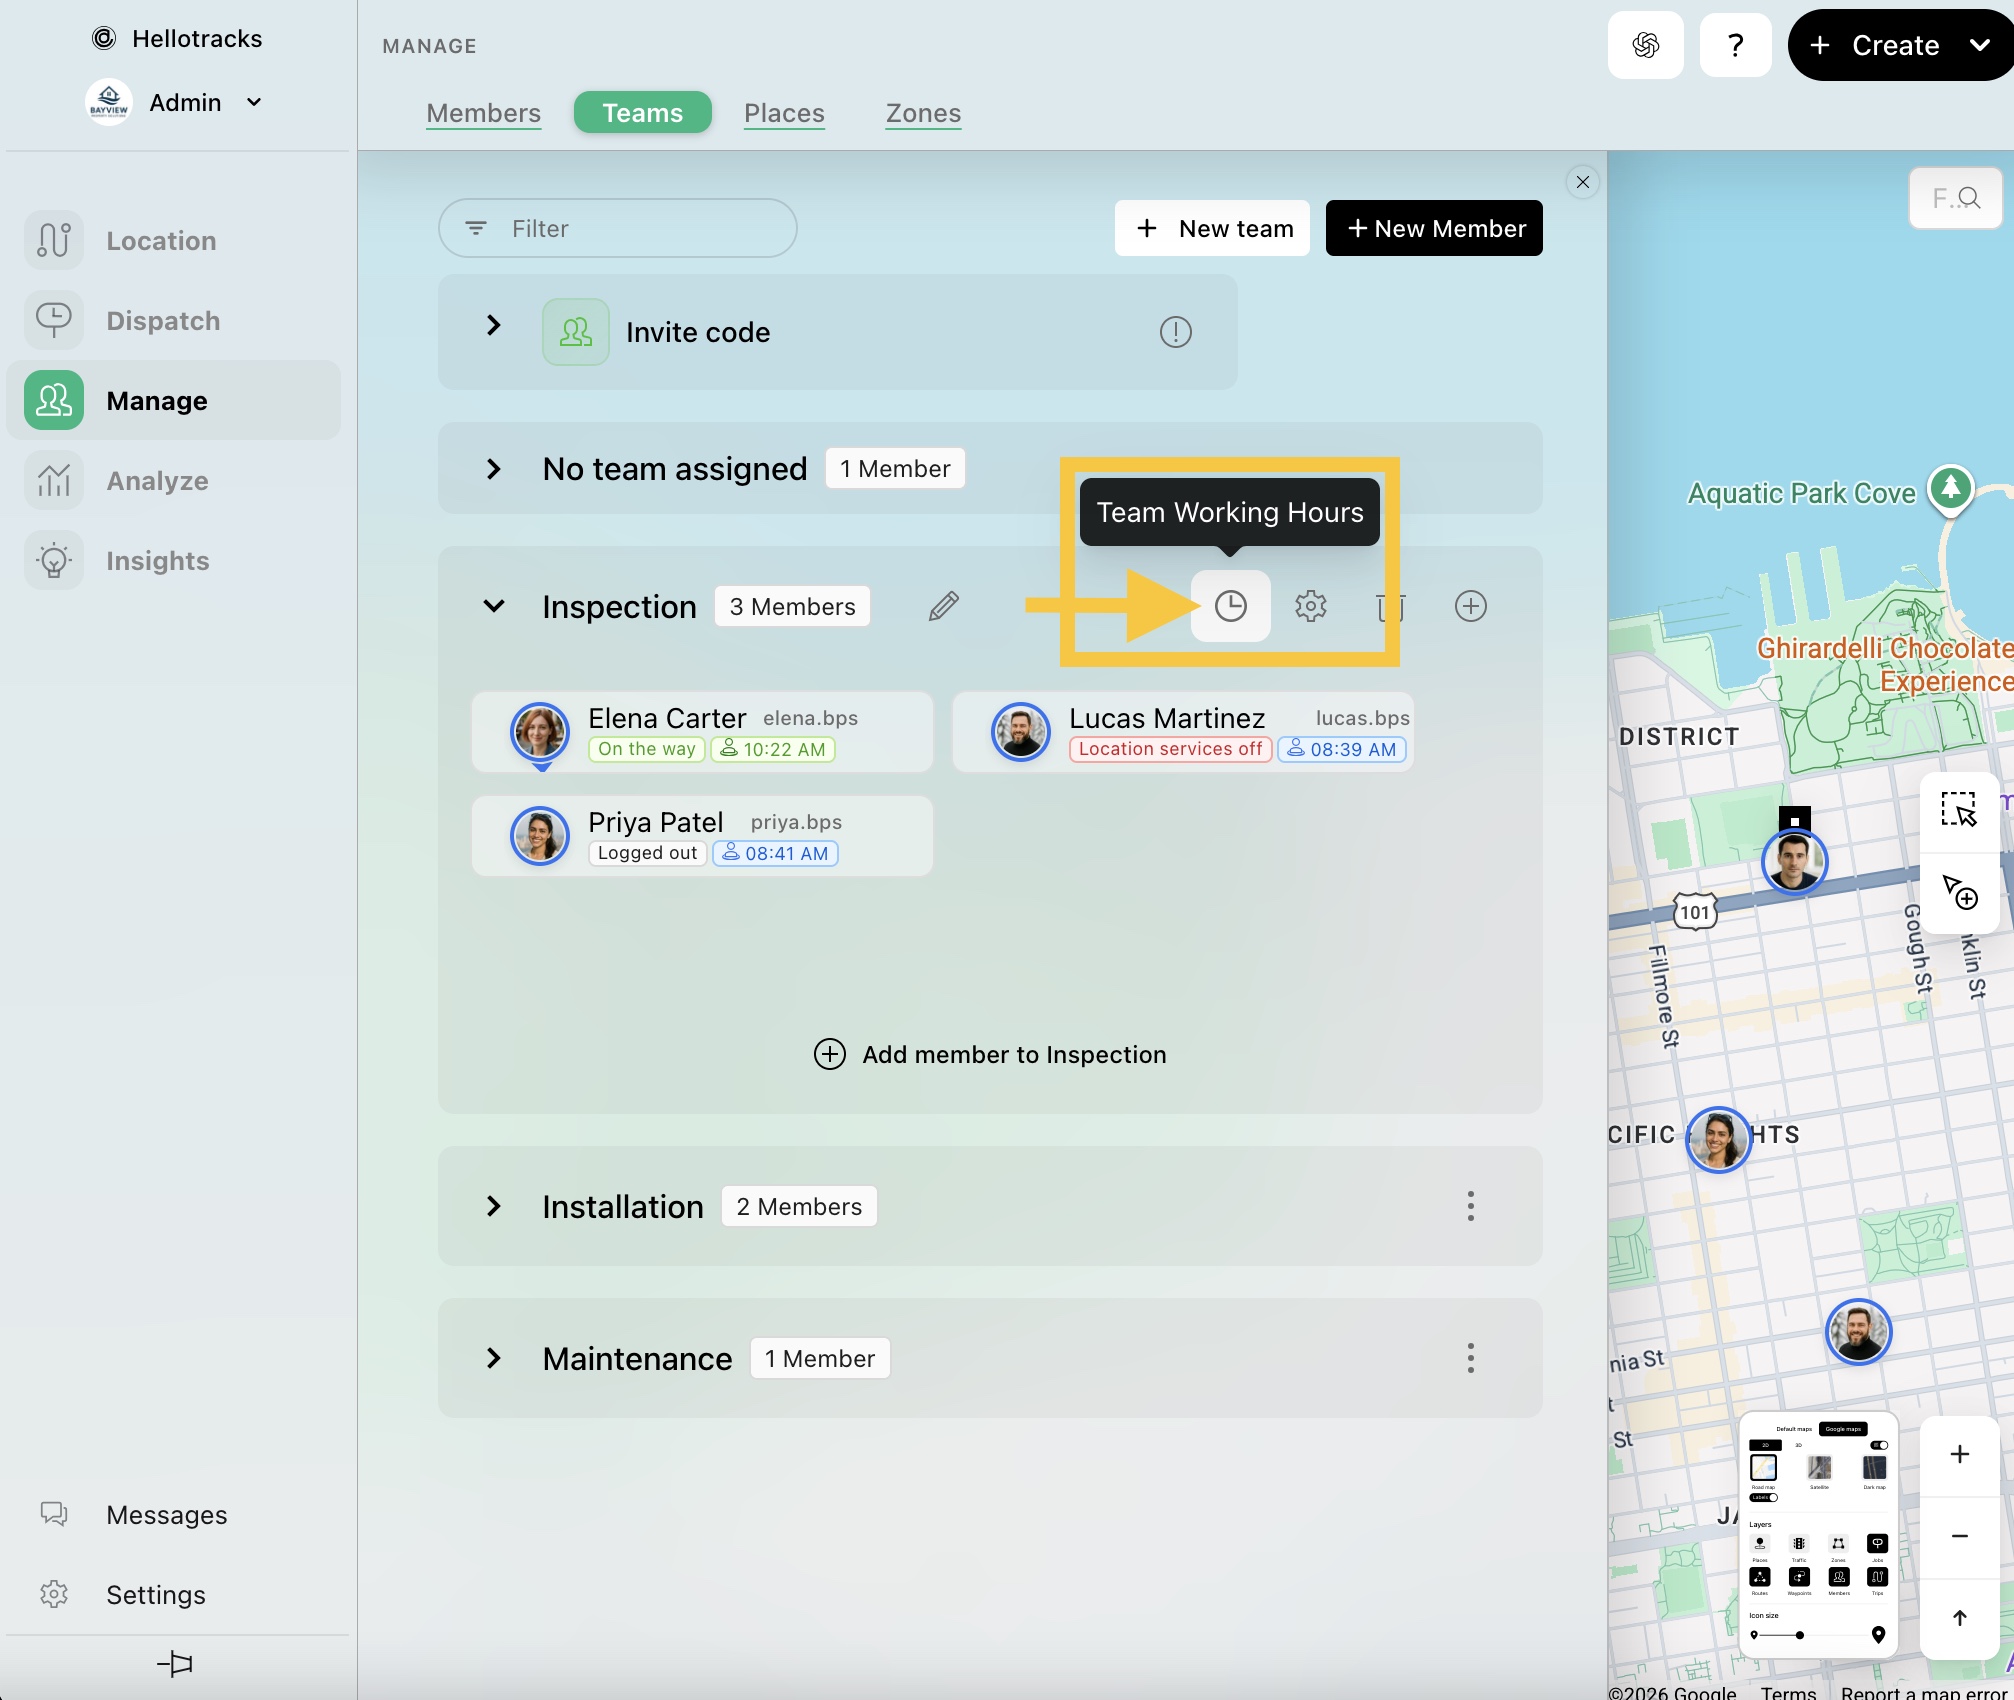Adjust the Icon size slider handle

(x=1800, y=1635)
